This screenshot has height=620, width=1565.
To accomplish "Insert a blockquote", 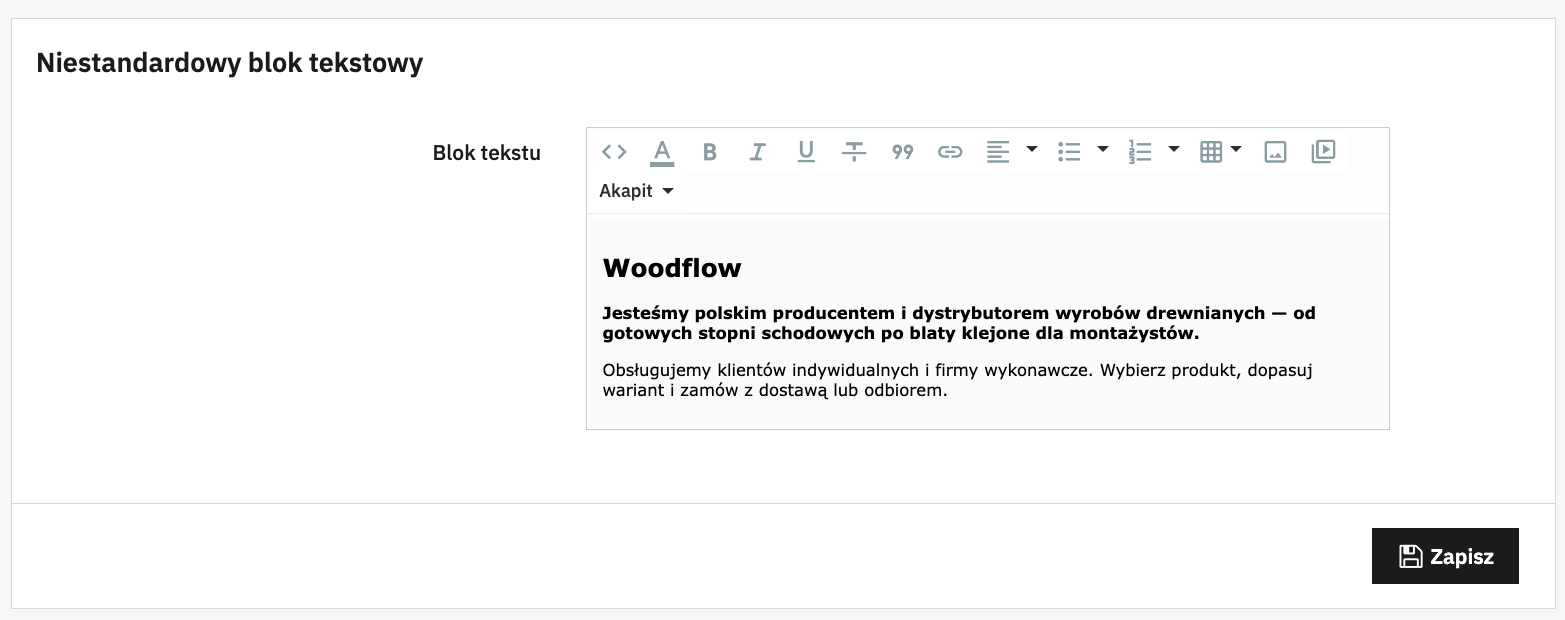I will 902,152.
